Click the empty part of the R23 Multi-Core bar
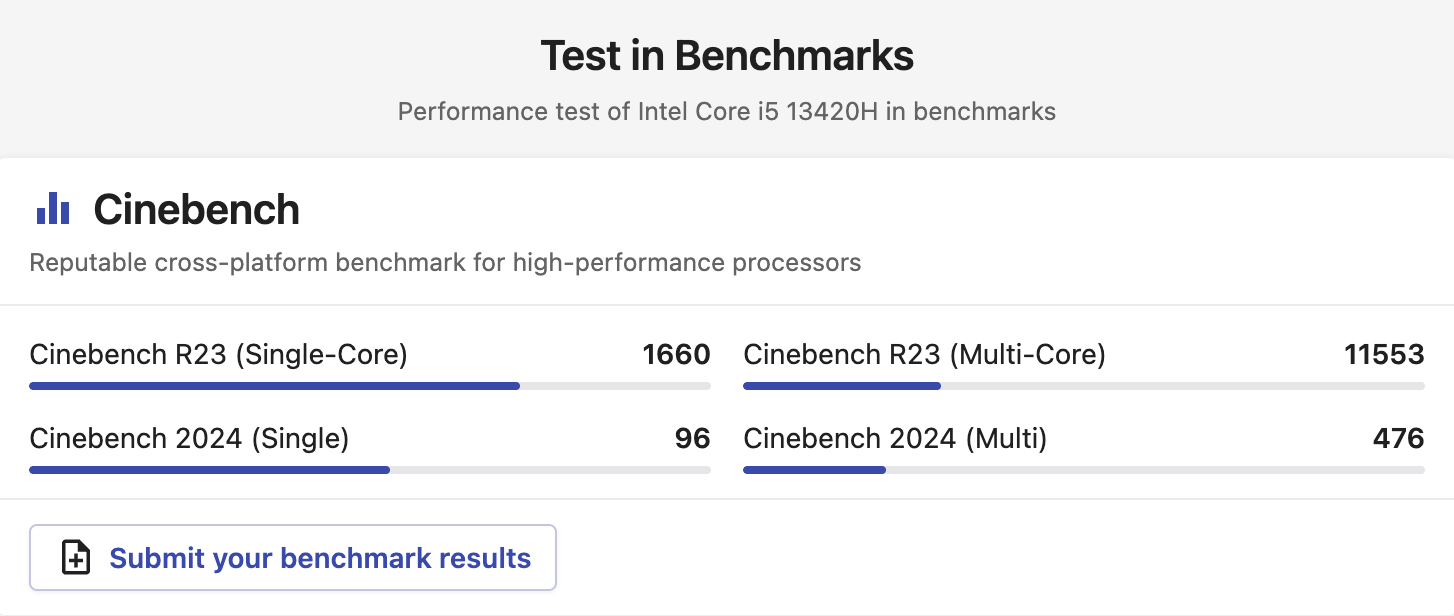The image size is (1454, 616). click(x=1183, y=386)
